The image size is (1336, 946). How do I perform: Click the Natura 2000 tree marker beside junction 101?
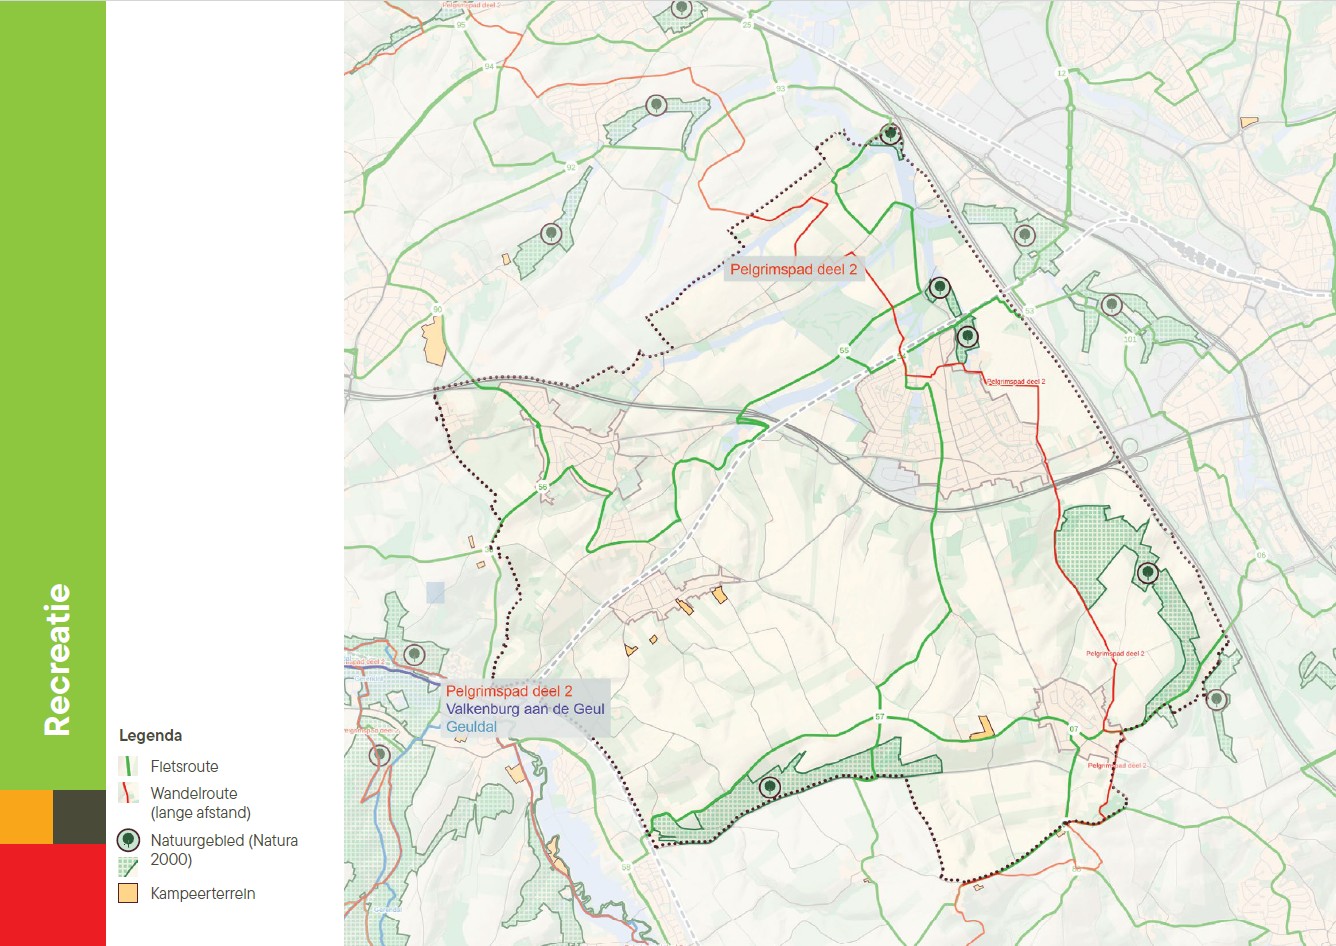click(x=1111, y=305)
